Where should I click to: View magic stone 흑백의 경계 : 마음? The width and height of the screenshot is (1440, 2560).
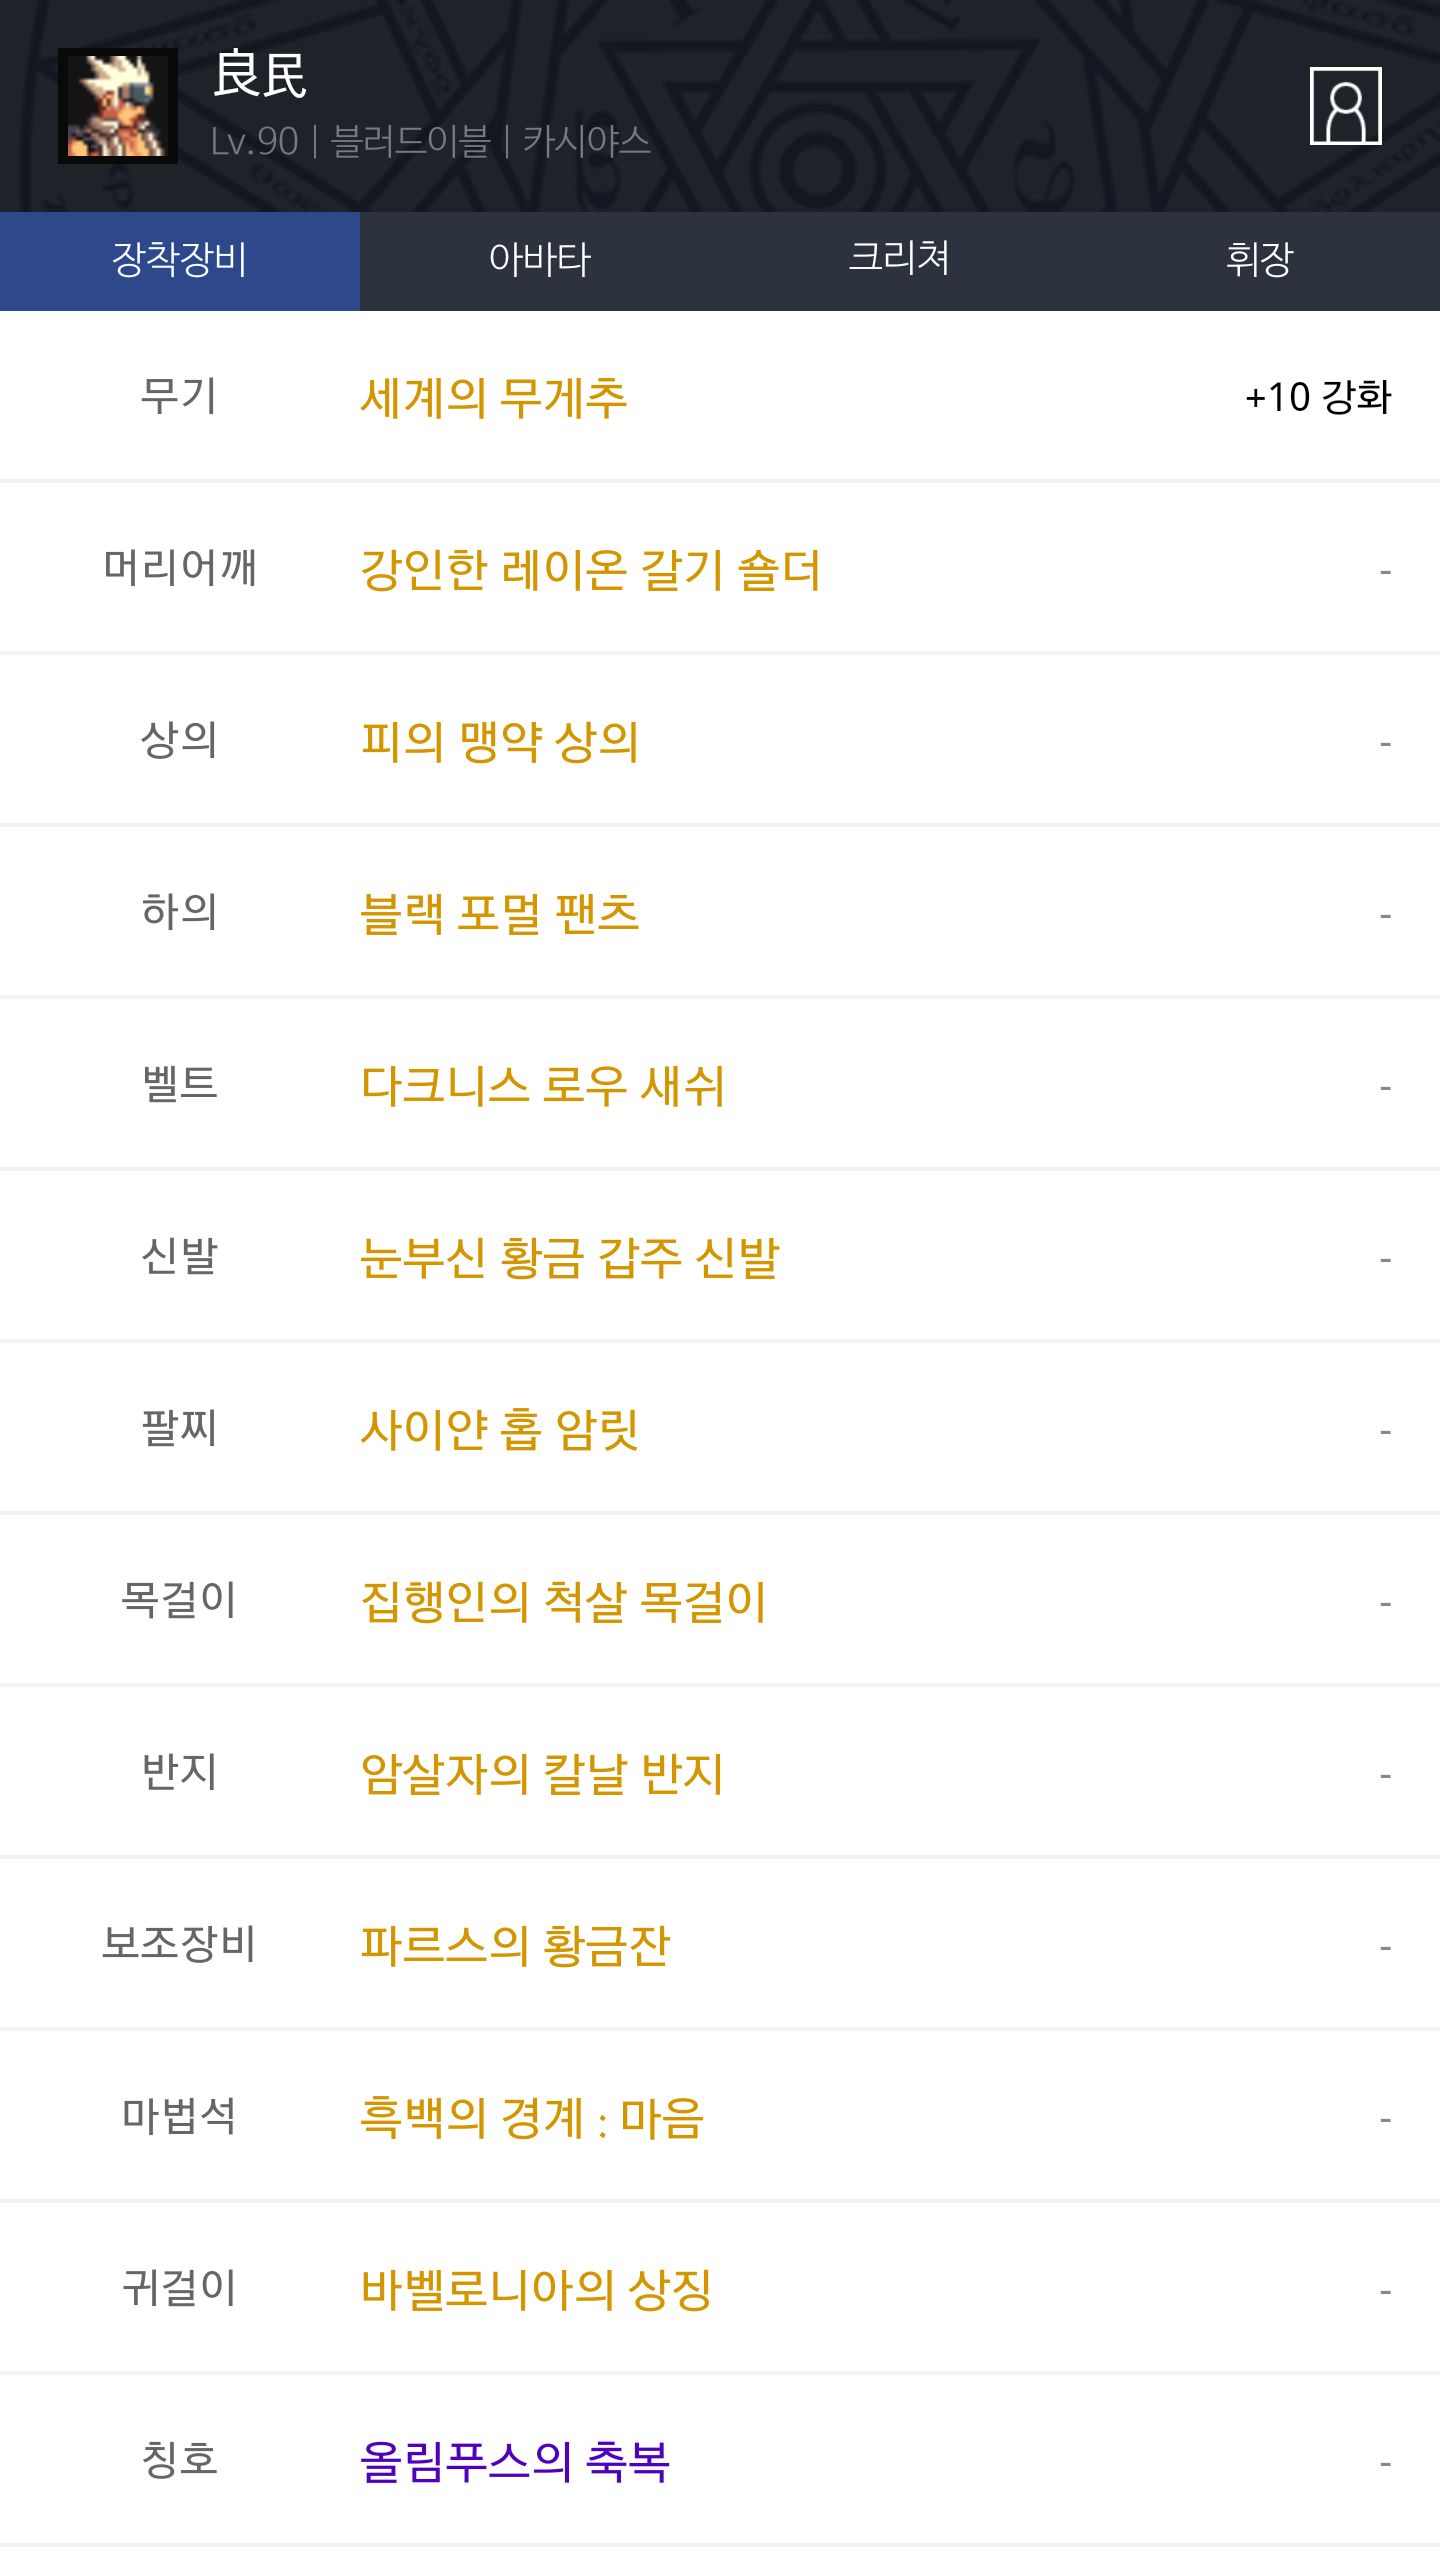click(x=532, y=2118)
